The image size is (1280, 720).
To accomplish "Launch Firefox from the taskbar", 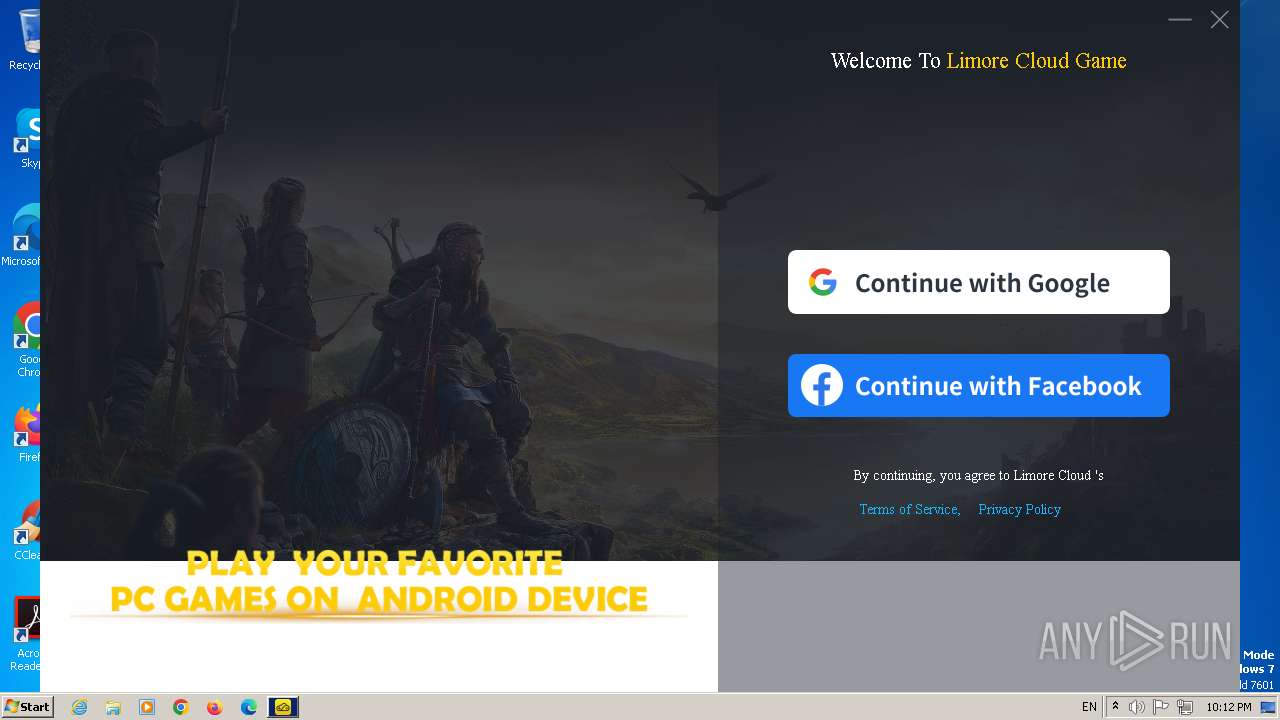I will (x=215, y=707).
